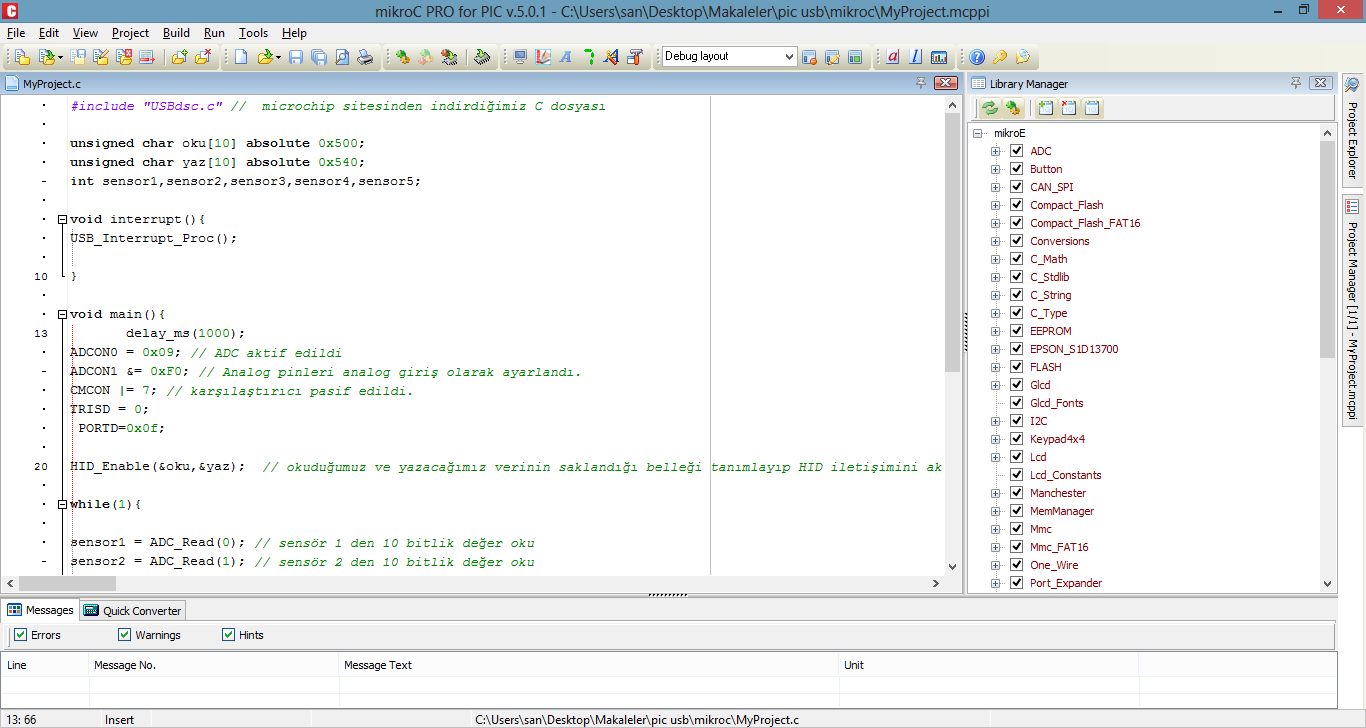
Task: Open the File menu
Action: tap(15, 33)
